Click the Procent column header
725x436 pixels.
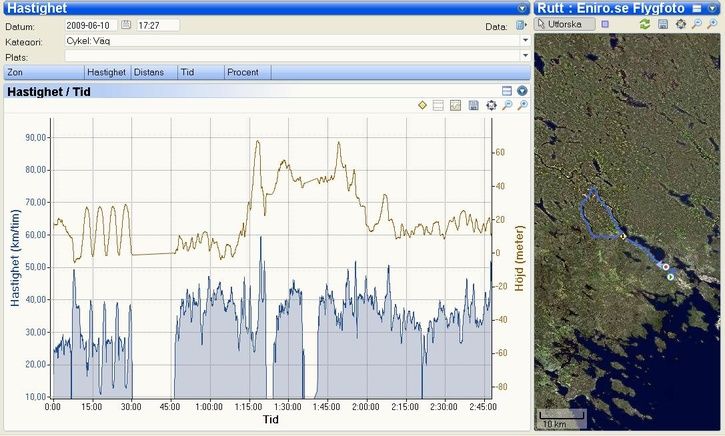[242, 72]
